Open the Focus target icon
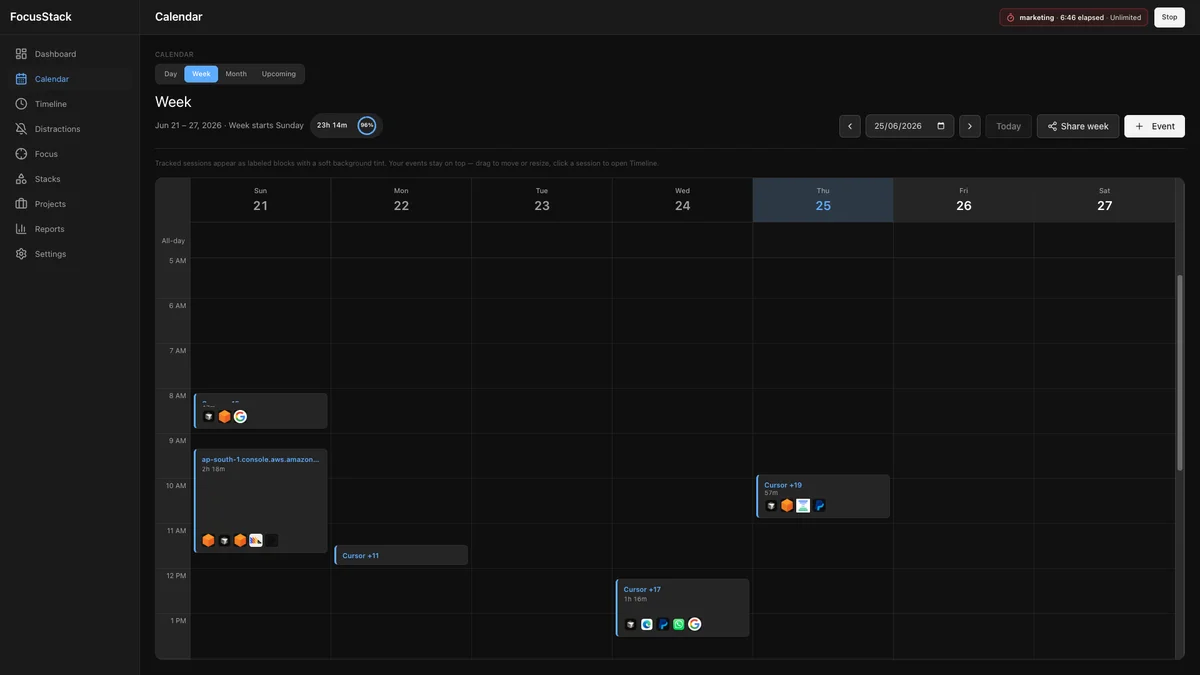The height and width of the screenshot is (675, 1200). tap(21, 154)
